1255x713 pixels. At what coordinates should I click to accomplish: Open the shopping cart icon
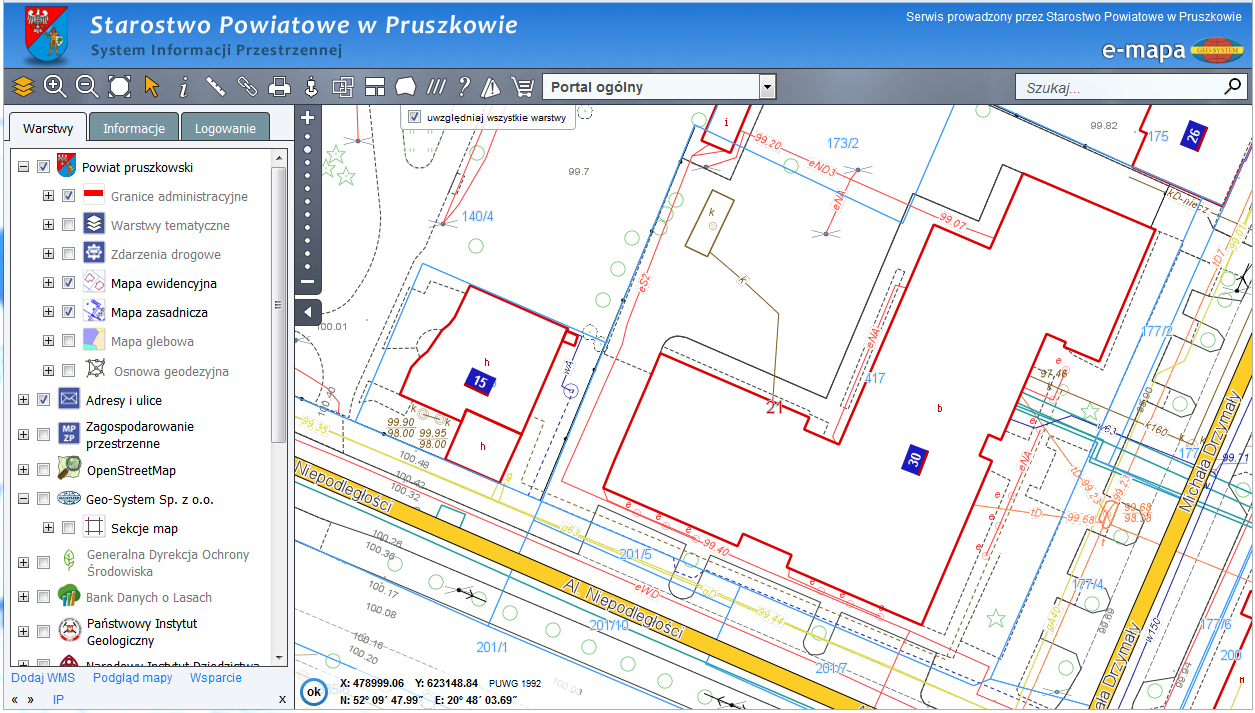click(x=522, y=87)
